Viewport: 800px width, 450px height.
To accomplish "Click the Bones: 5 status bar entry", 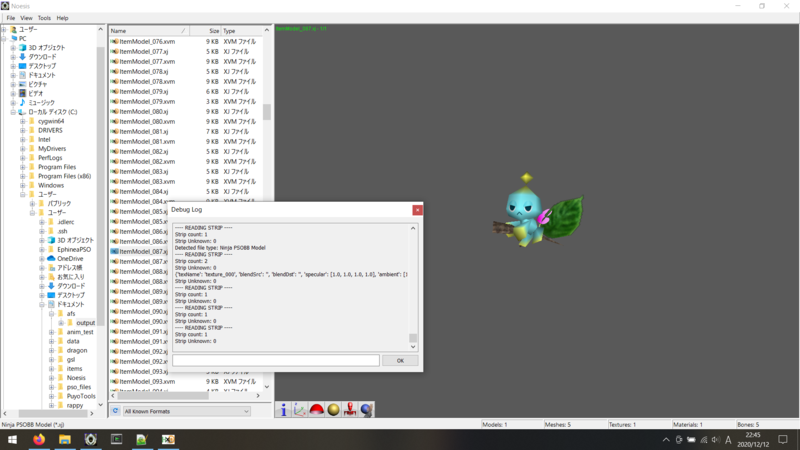I will (x=748, y=424).
